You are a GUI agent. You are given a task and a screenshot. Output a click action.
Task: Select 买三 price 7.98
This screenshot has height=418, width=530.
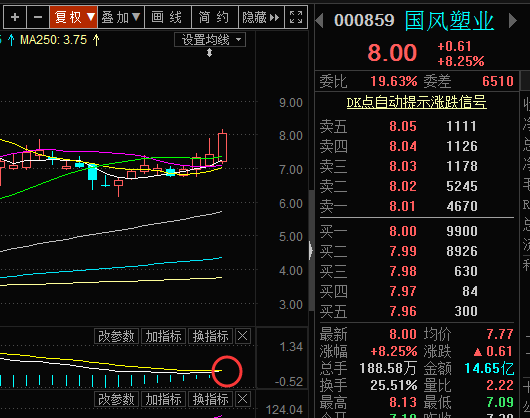tap(403, 271)
